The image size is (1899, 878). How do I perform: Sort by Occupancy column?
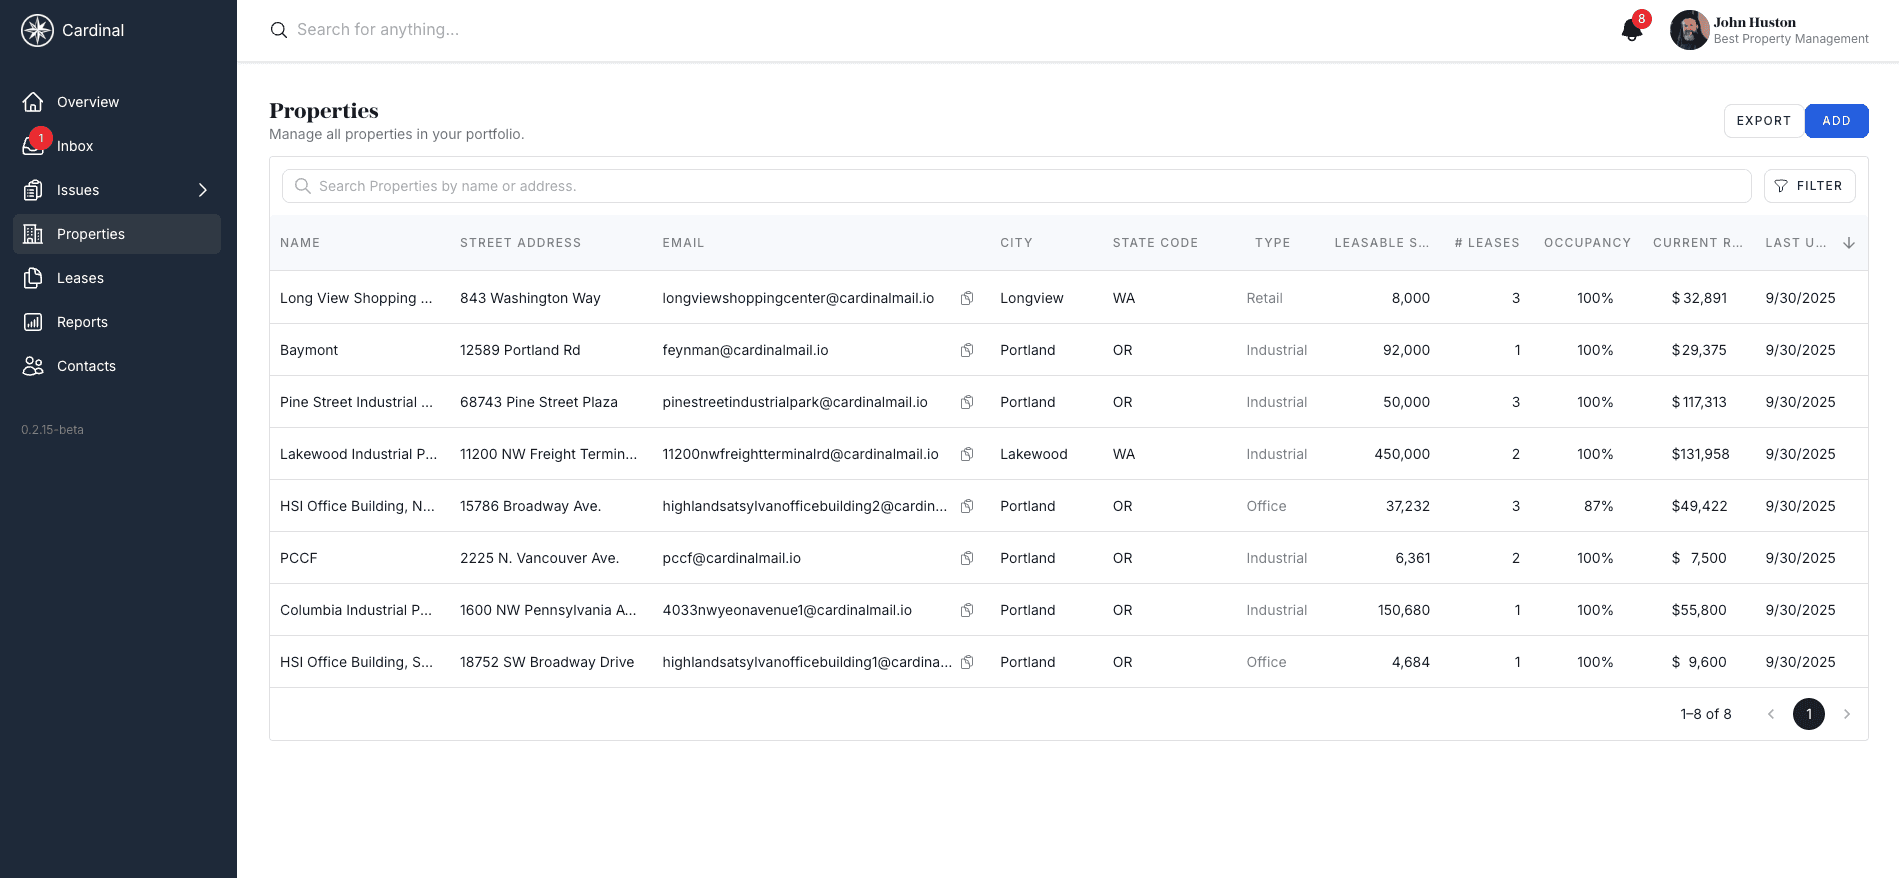(1587, 243)
